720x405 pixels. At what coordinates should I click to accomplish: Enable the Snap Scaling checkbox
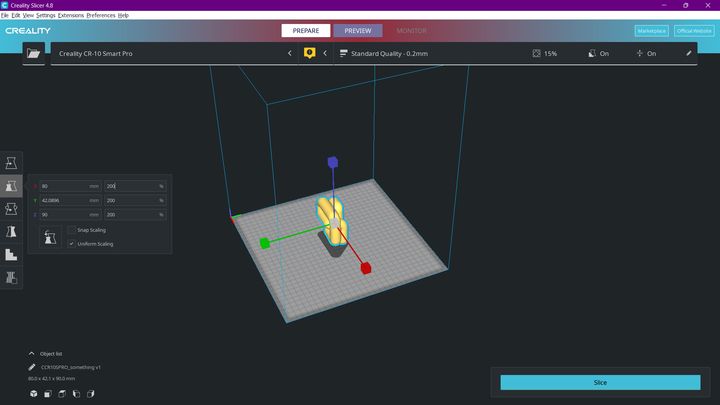[x=71, y=230]
